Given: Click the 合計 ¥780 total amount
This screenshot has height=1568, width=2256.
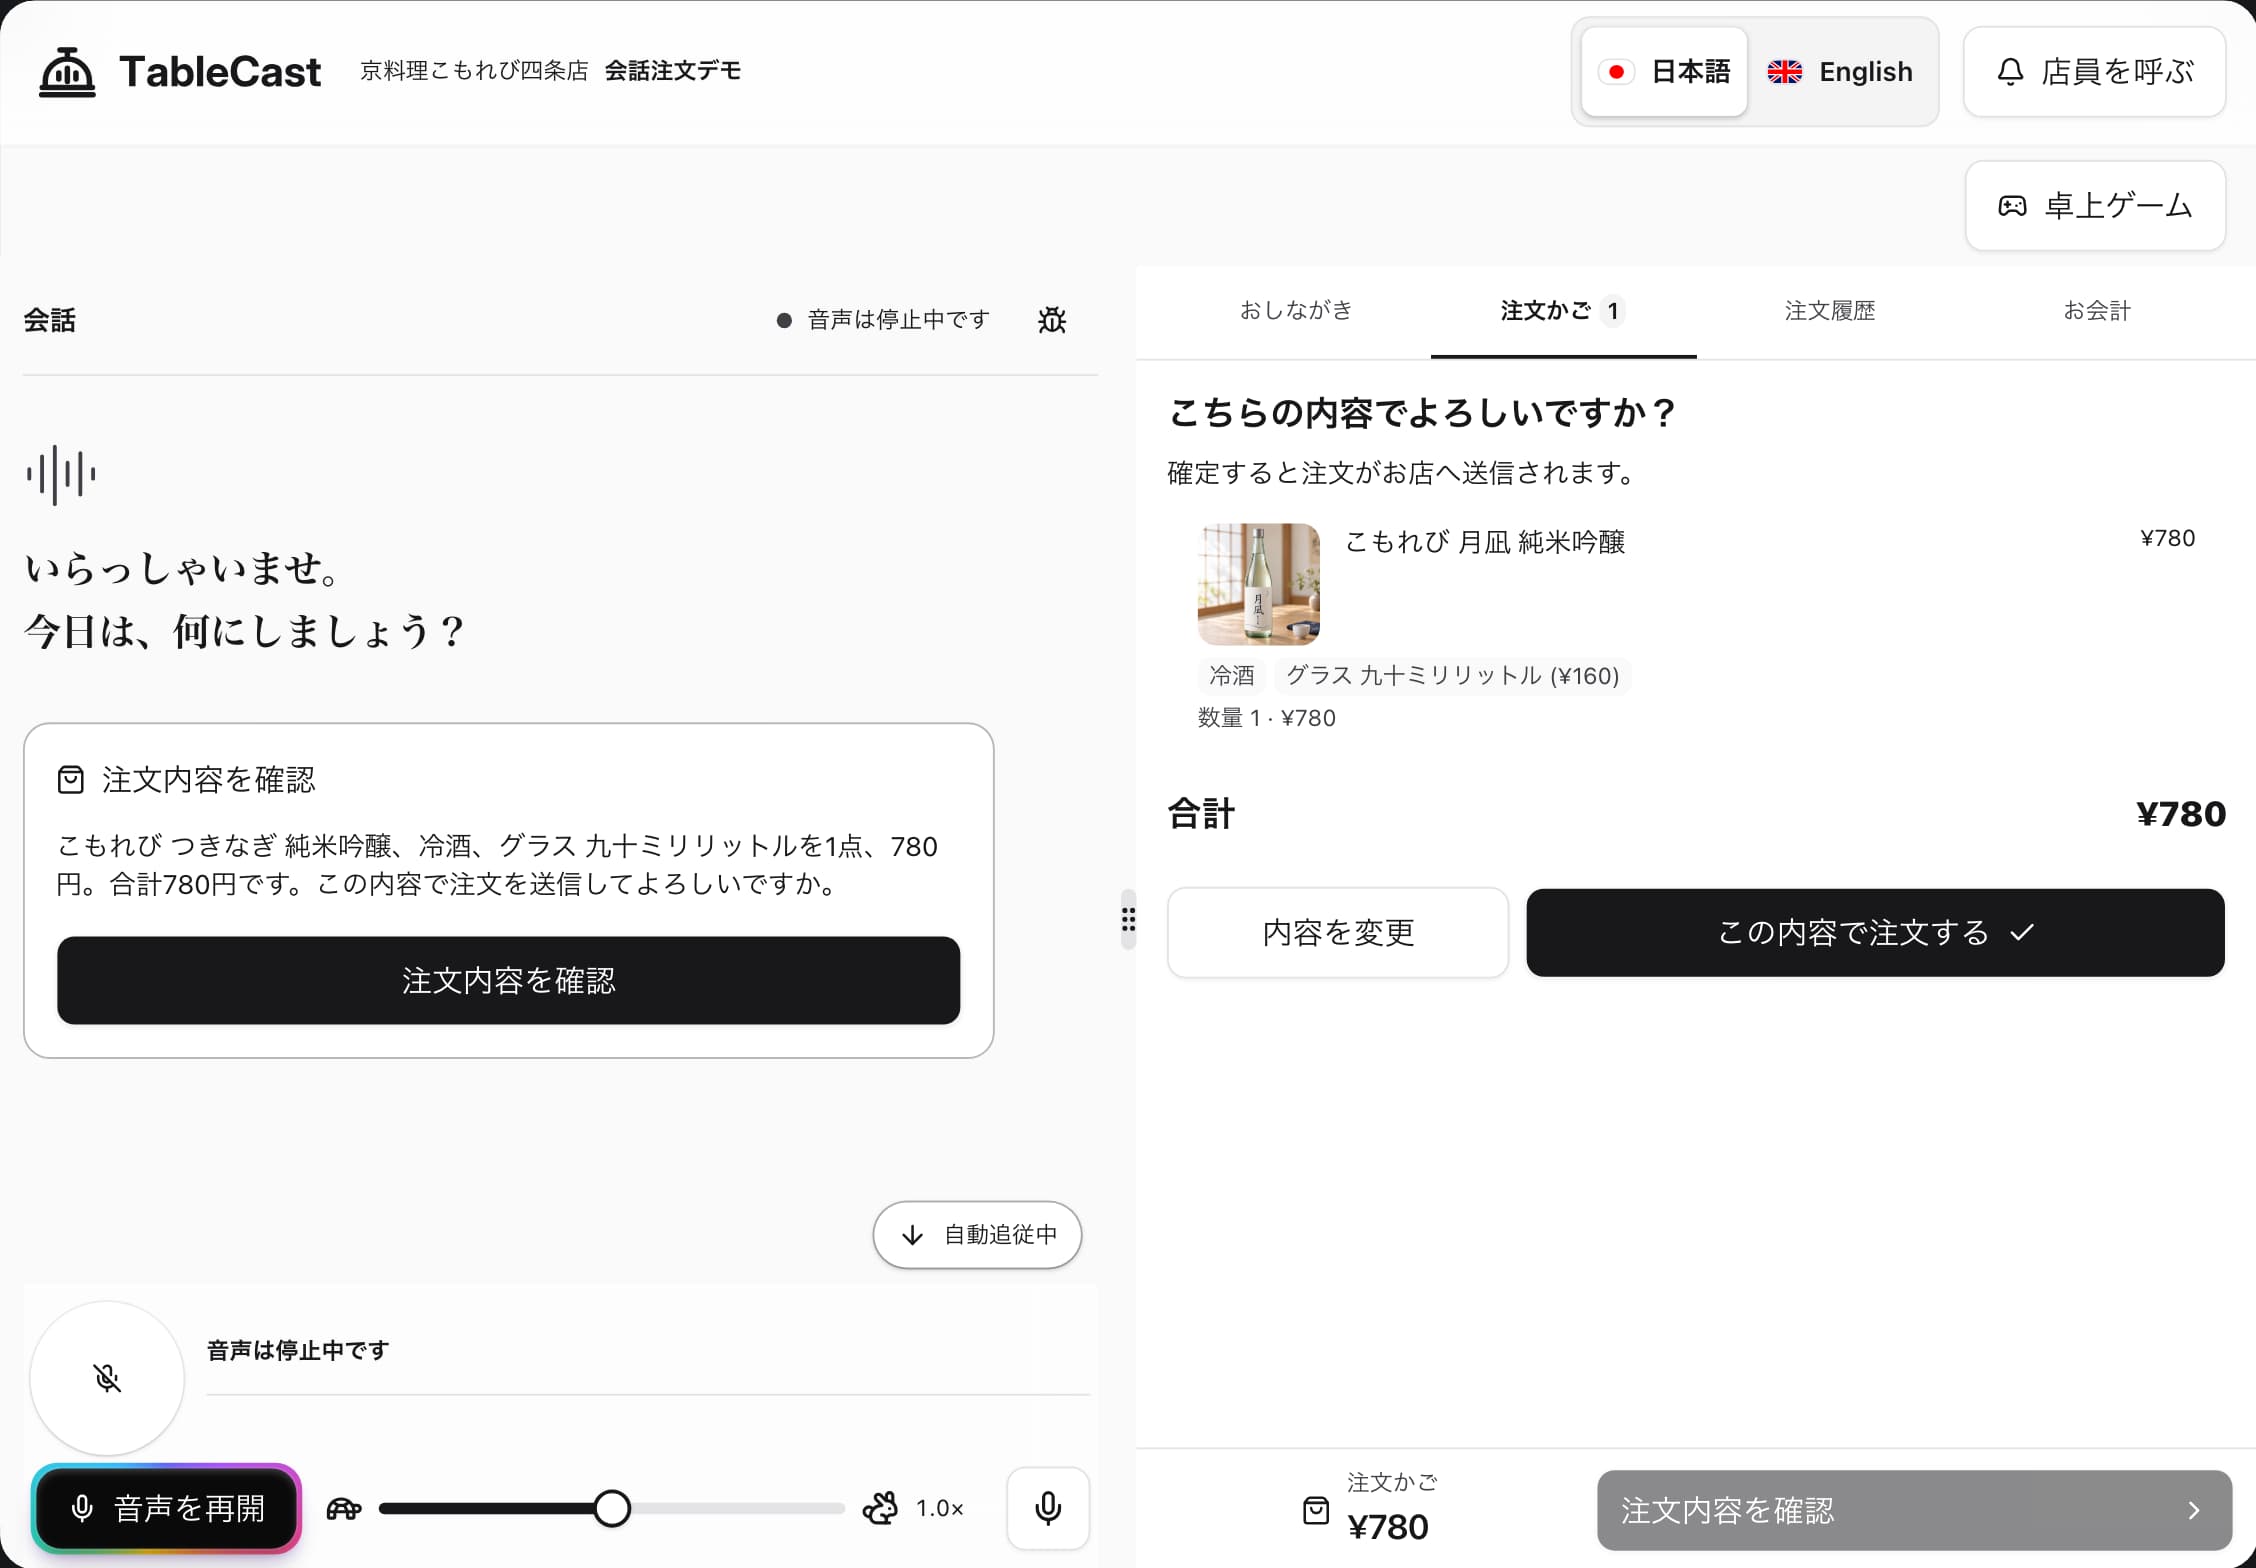Looking at the screenshot, I should pyautogui.click(x=2181, y=814).
